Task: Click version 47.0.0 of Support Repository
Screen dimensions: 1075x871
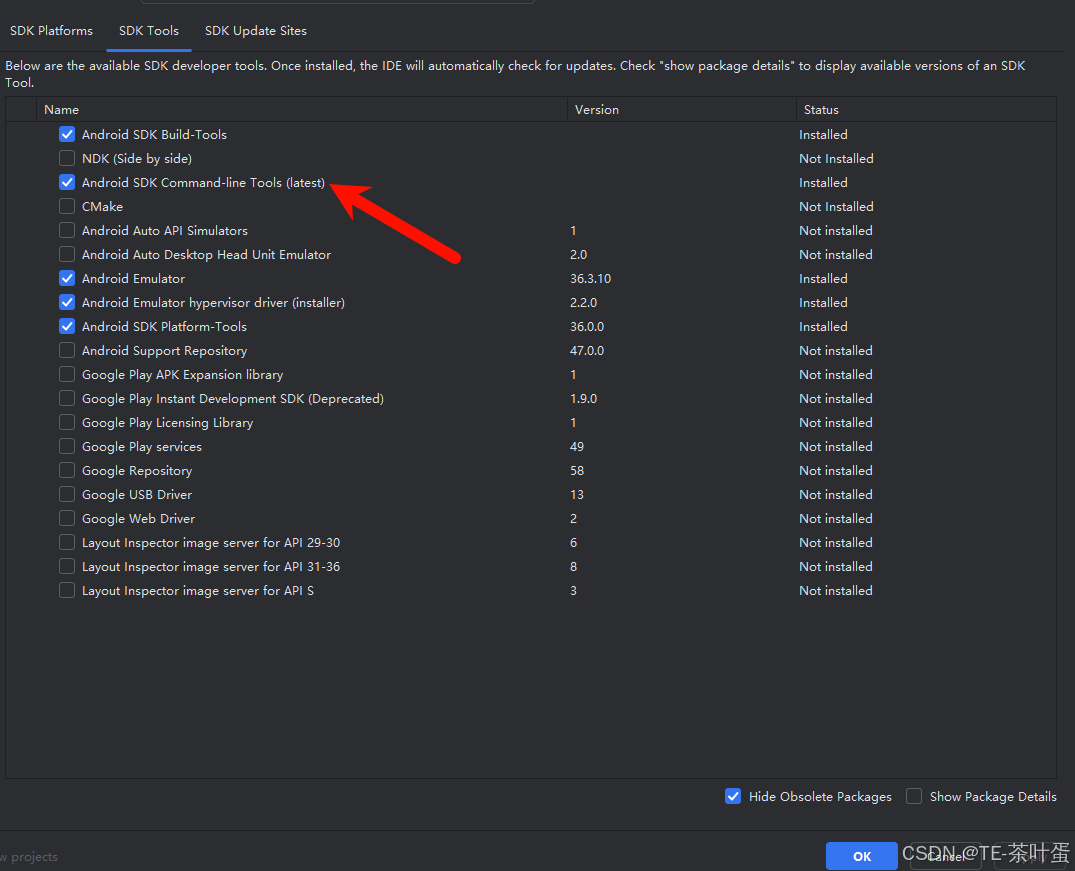Action: 587,350
